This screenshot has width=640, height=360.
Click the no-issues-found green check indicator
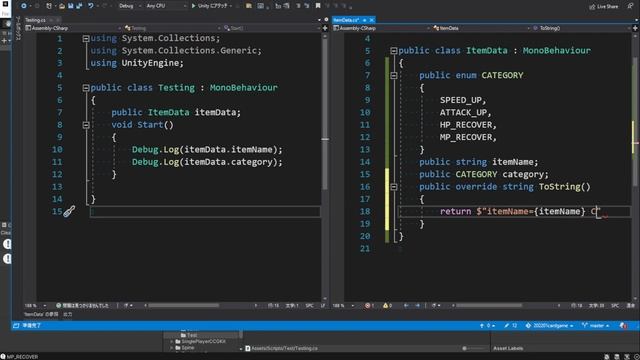tap(82, 305)
